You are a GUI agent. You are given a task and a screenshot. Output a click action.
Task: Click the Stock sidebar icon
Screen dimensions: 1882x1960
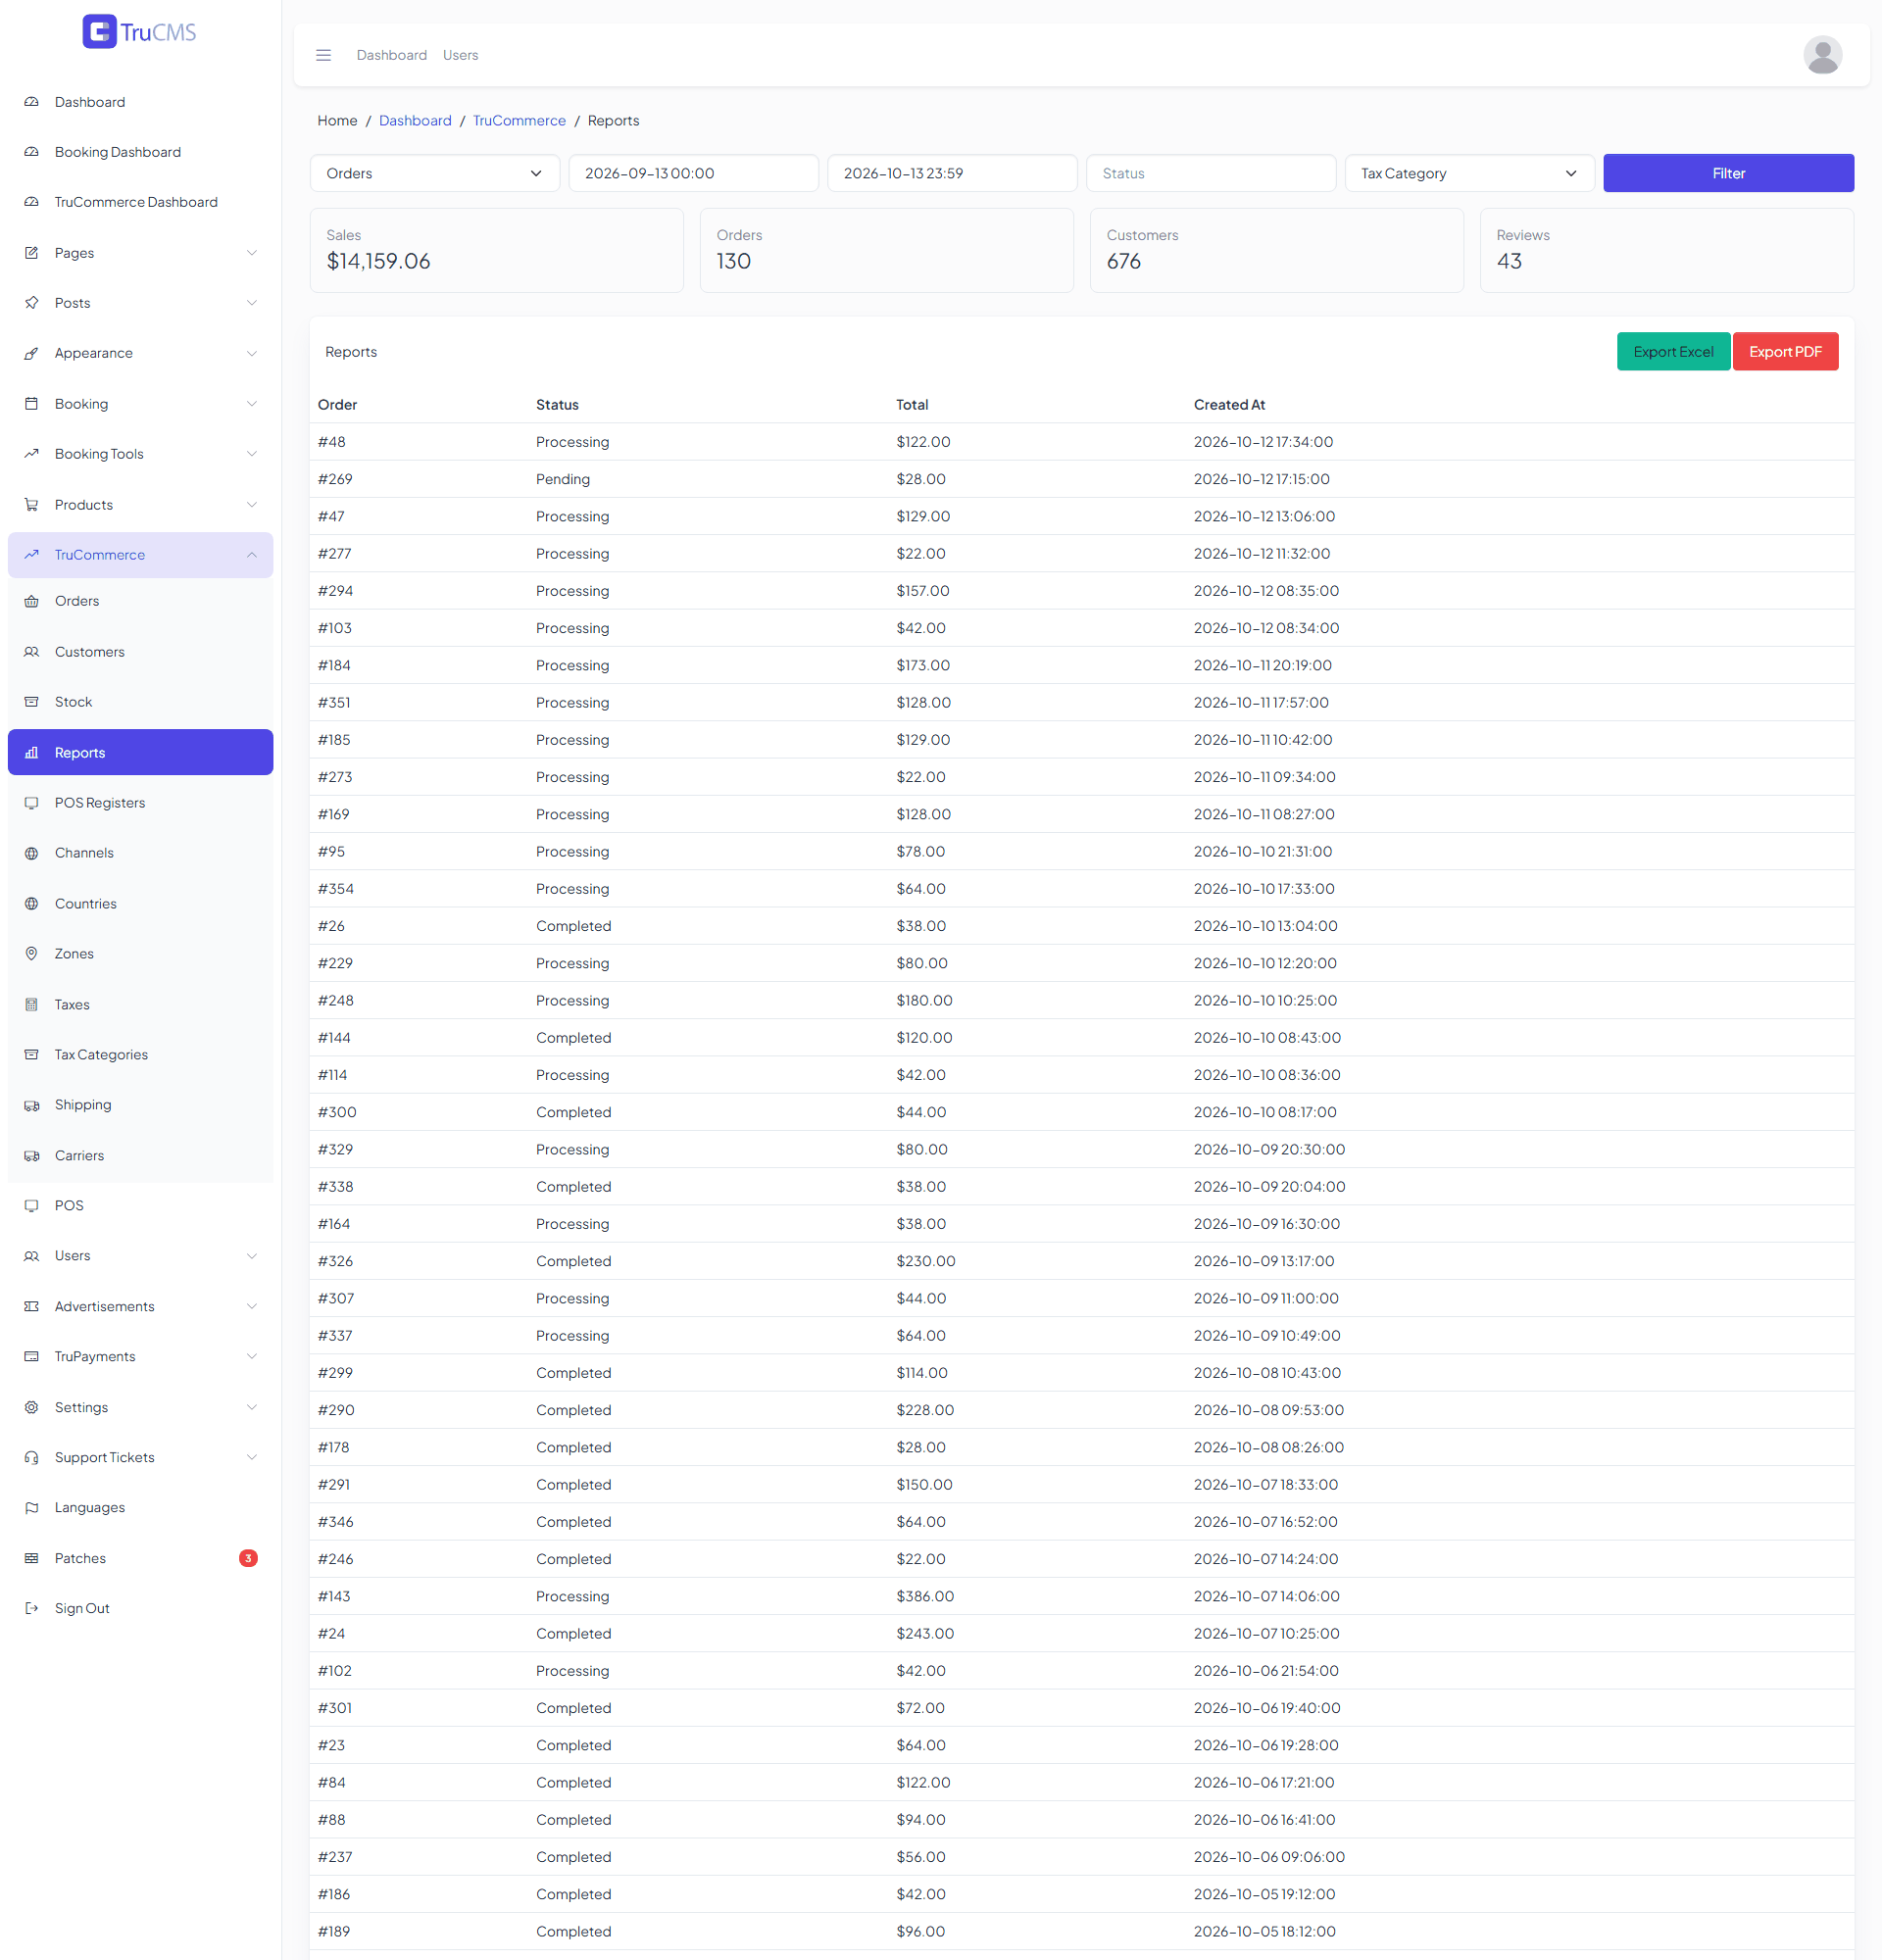32,702
